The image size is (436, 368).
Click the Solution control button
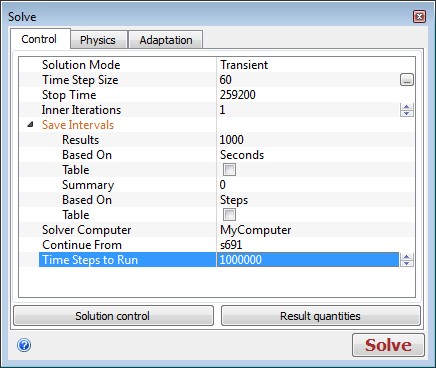click(x=113, y=316)
